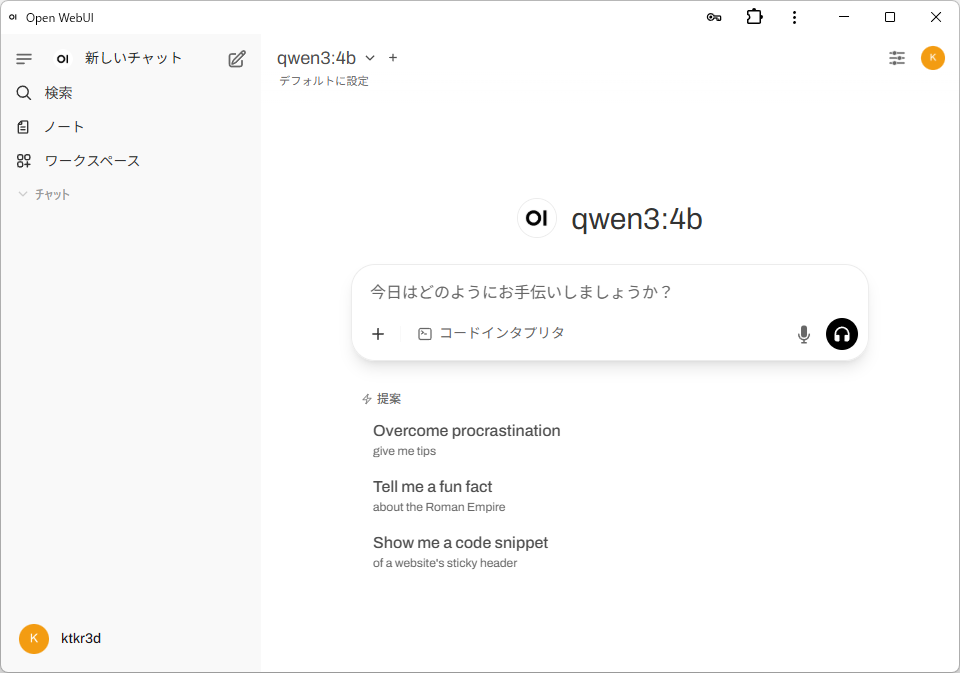Click the large qwen3:4b model logo icon
This screenshot has width=960, height=673.
pos(537,218)
